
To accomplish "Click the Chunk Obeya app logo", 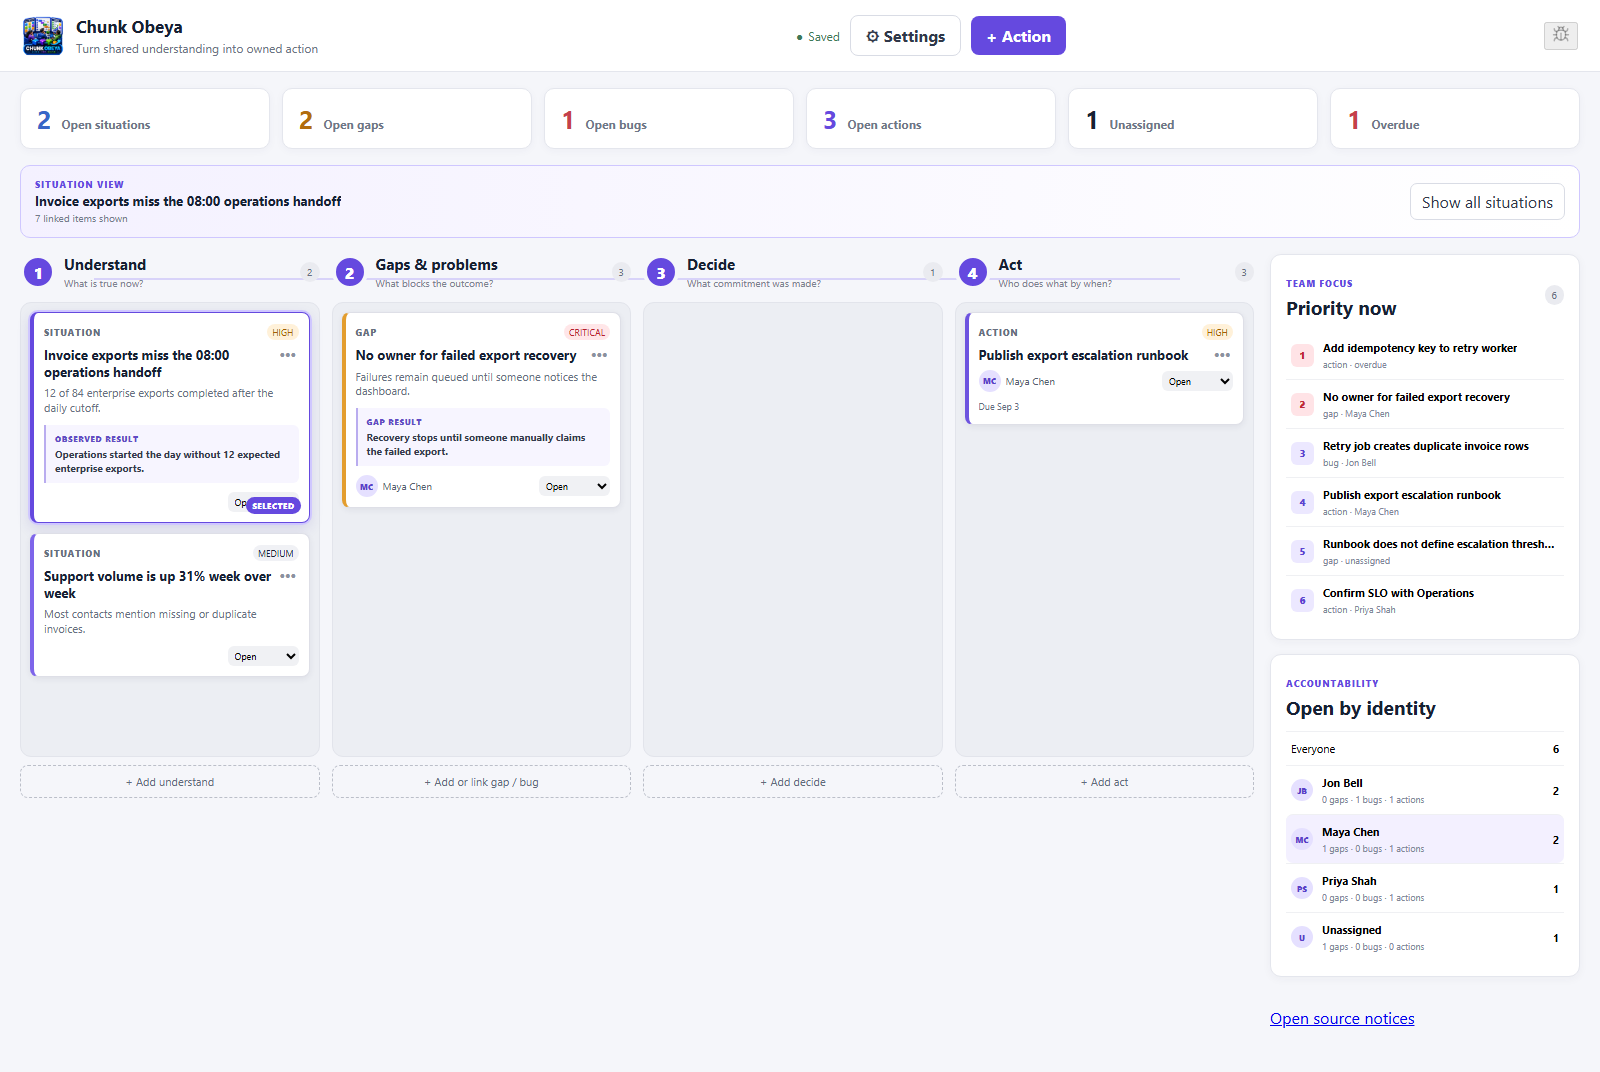I will coord(43,36).
